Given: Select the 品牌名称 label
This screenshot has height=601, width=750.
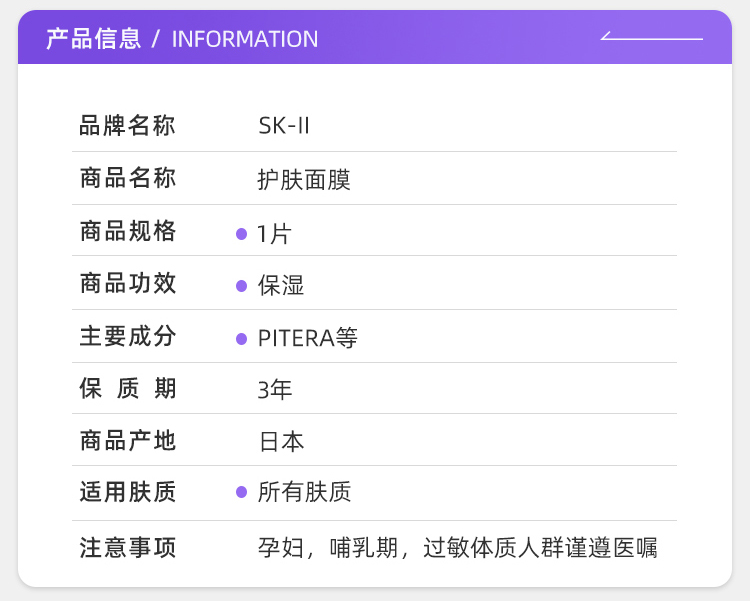Looking at the screenshot, I should coord(127,126).
